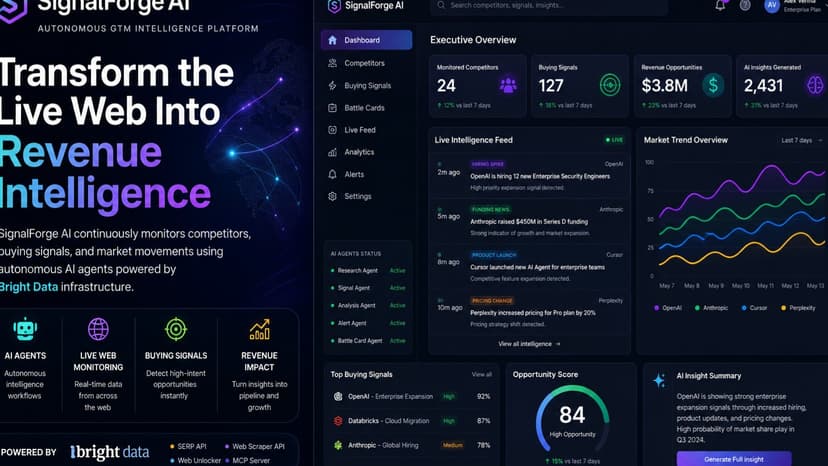The height and width of the screenshot is (466, 828).
Task: Click the Settings gear icon in sidebar
Action: [x=332, y=197]
